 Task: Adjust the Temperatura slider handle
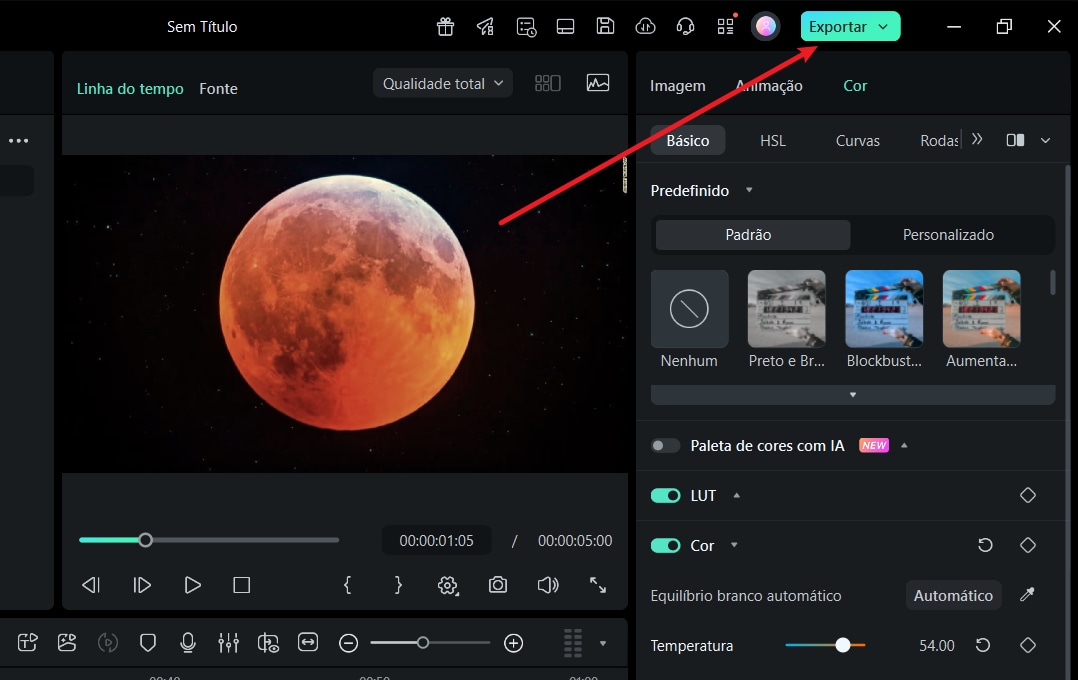click(x=843, y=645)
